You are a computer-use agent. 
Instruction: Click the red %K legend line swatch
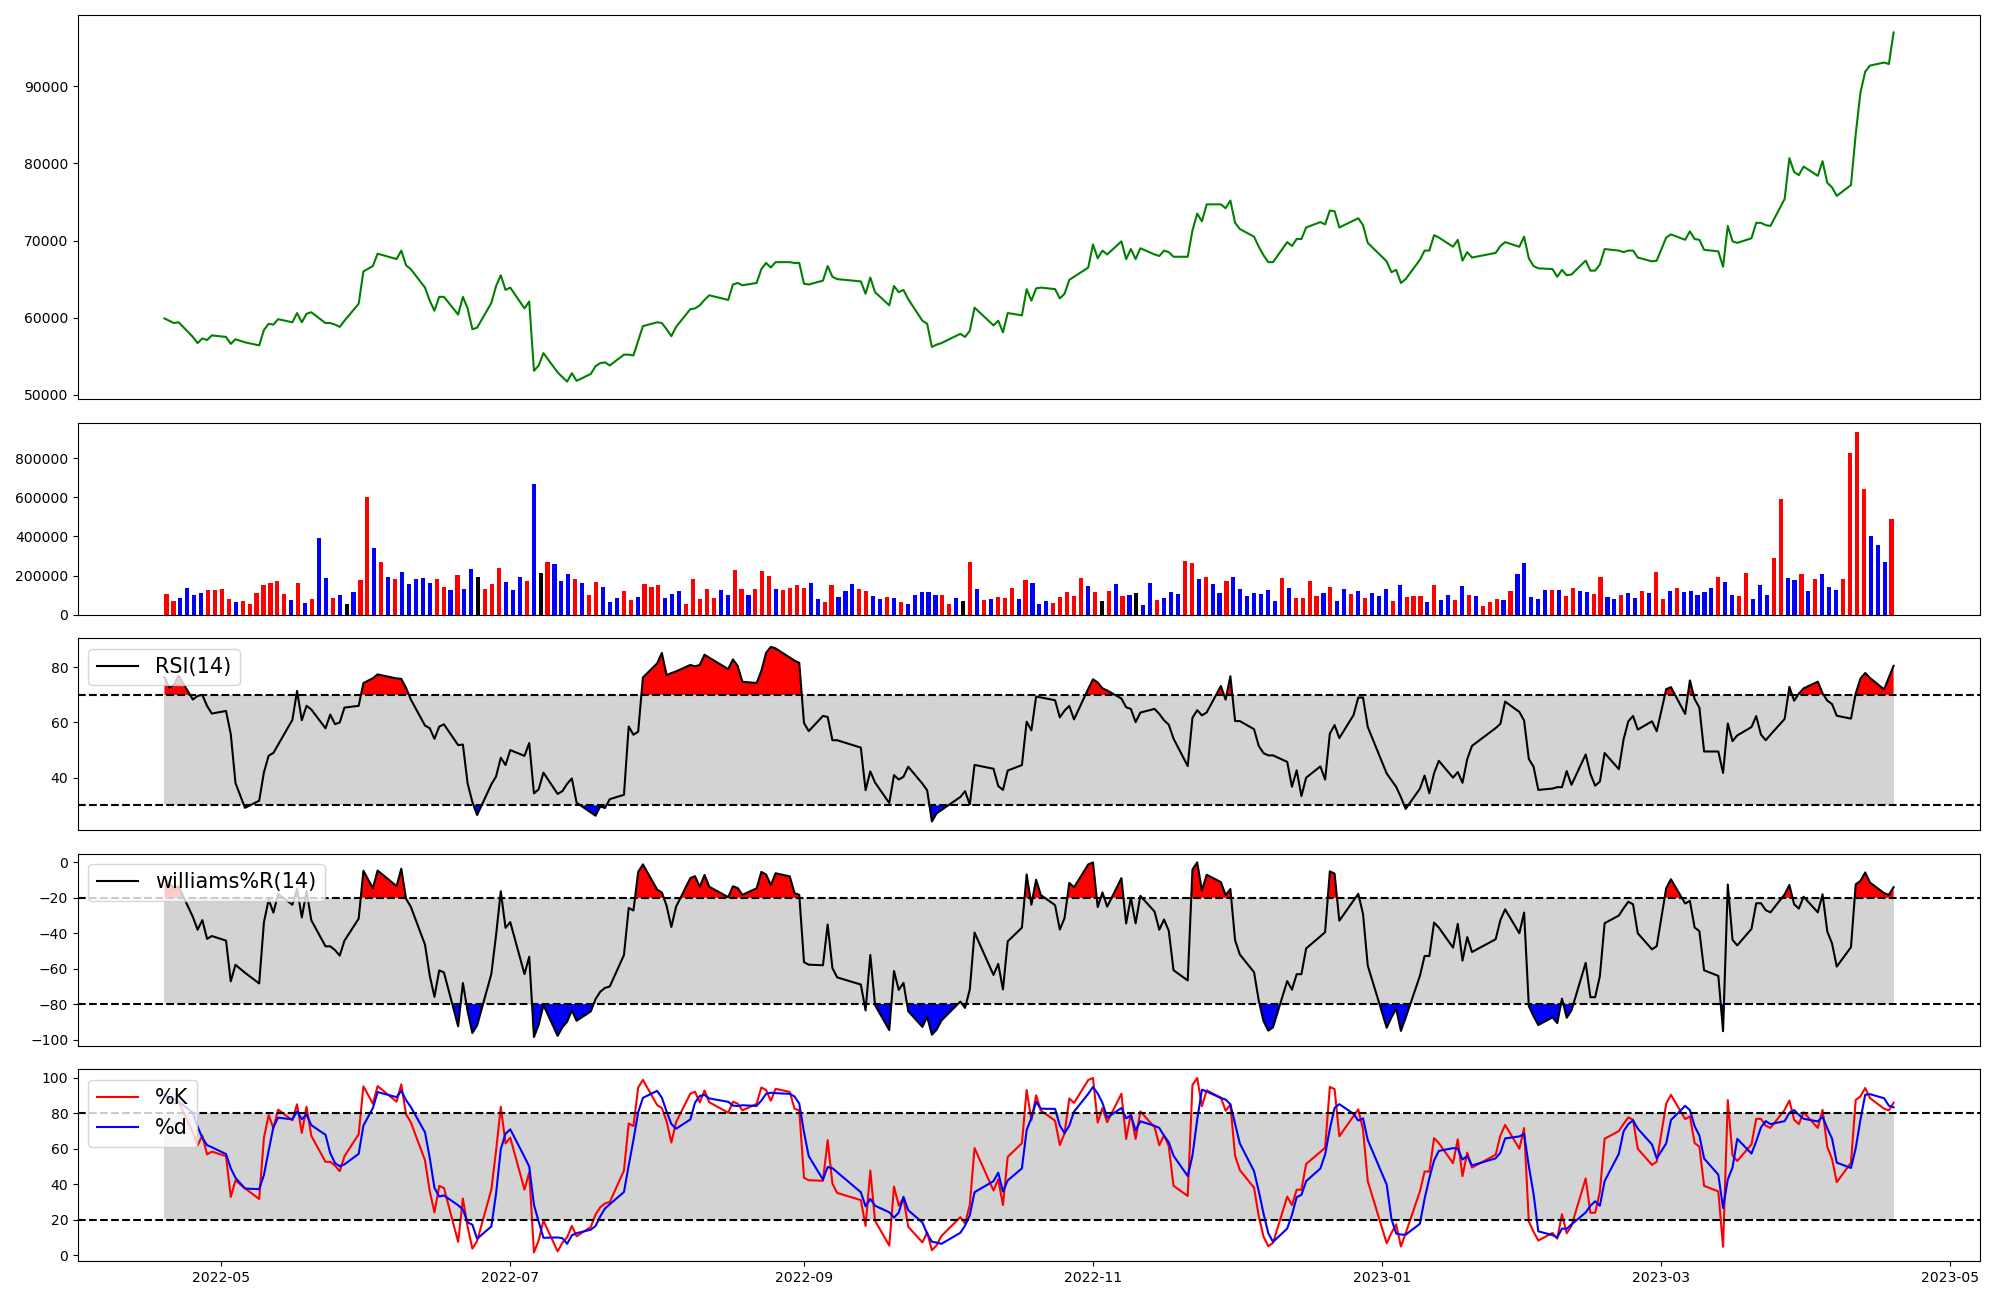click(x=118, y=1097)
